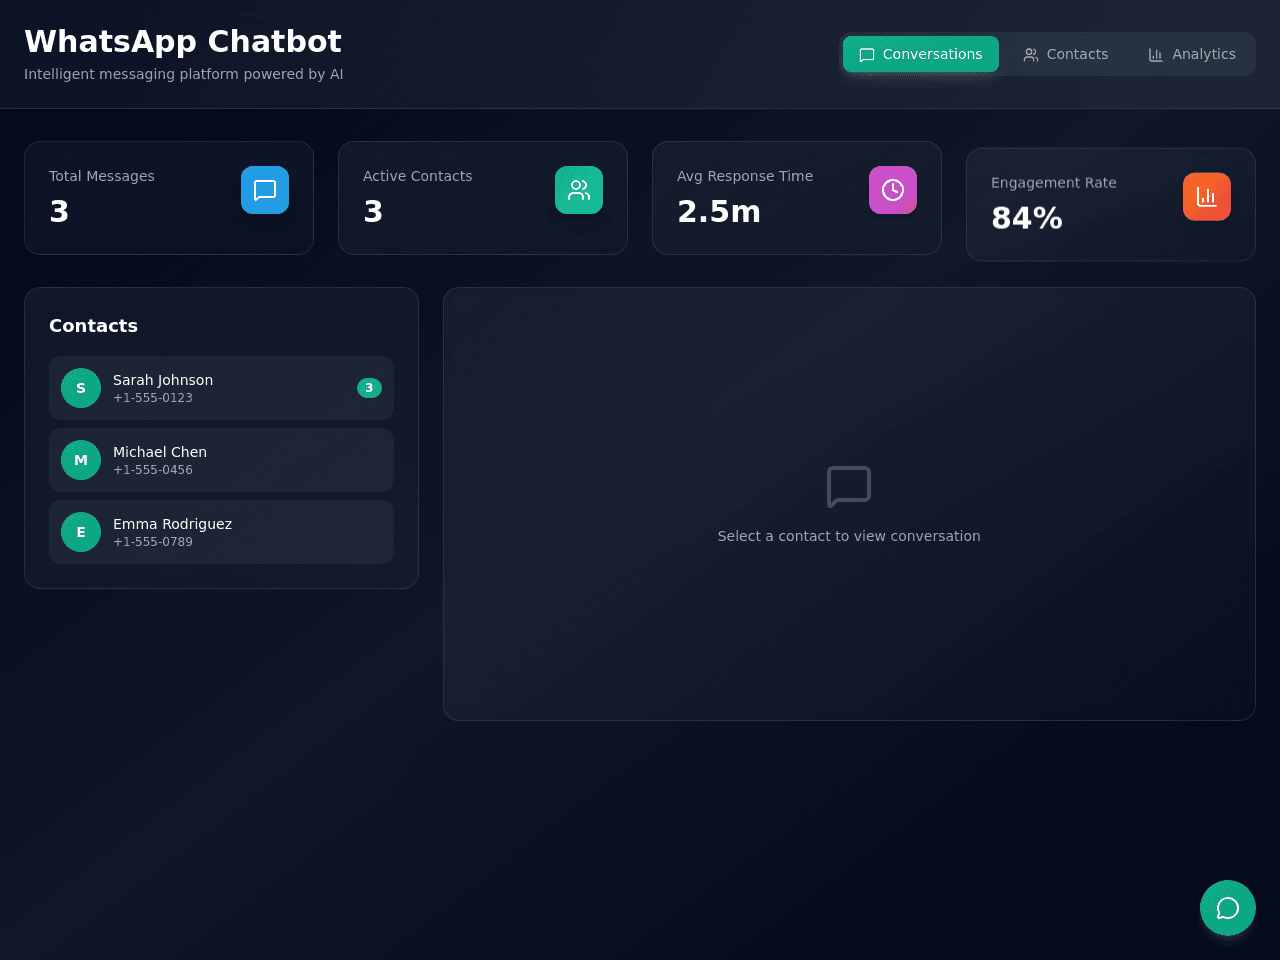Click 'Select a contact to view conversation' text
Viewport: 1280px width, 960px height.
849,536
